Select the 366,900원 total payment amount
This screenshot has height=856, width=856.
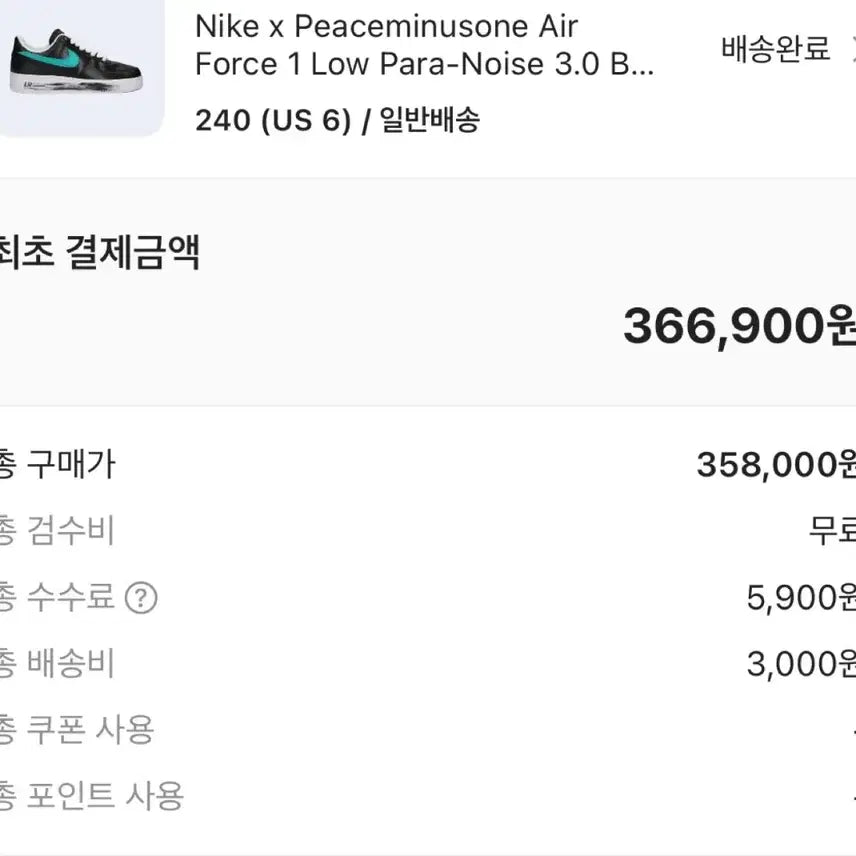(738, 325)
